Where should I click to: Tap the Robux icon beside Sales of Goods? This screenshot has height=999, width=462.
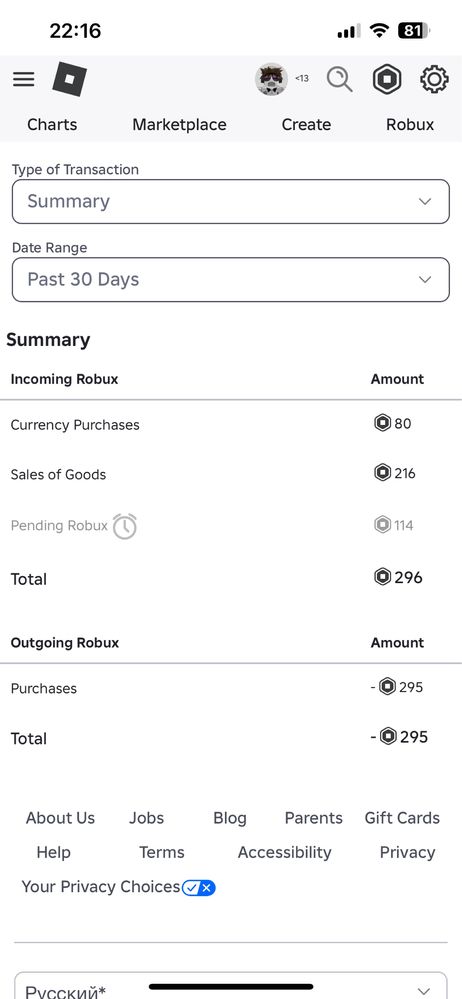(382, 473)
